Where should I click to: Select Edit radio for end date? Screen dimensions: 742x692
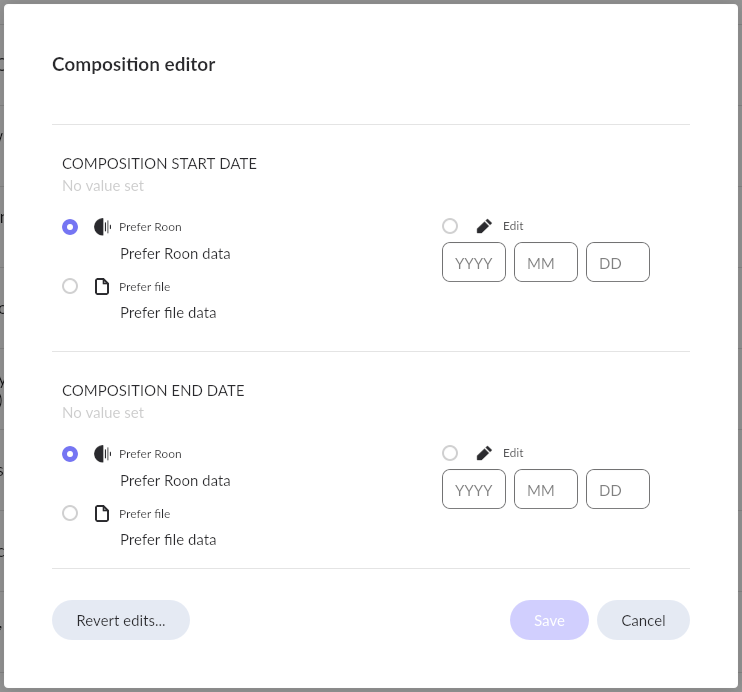click(450, 453)
